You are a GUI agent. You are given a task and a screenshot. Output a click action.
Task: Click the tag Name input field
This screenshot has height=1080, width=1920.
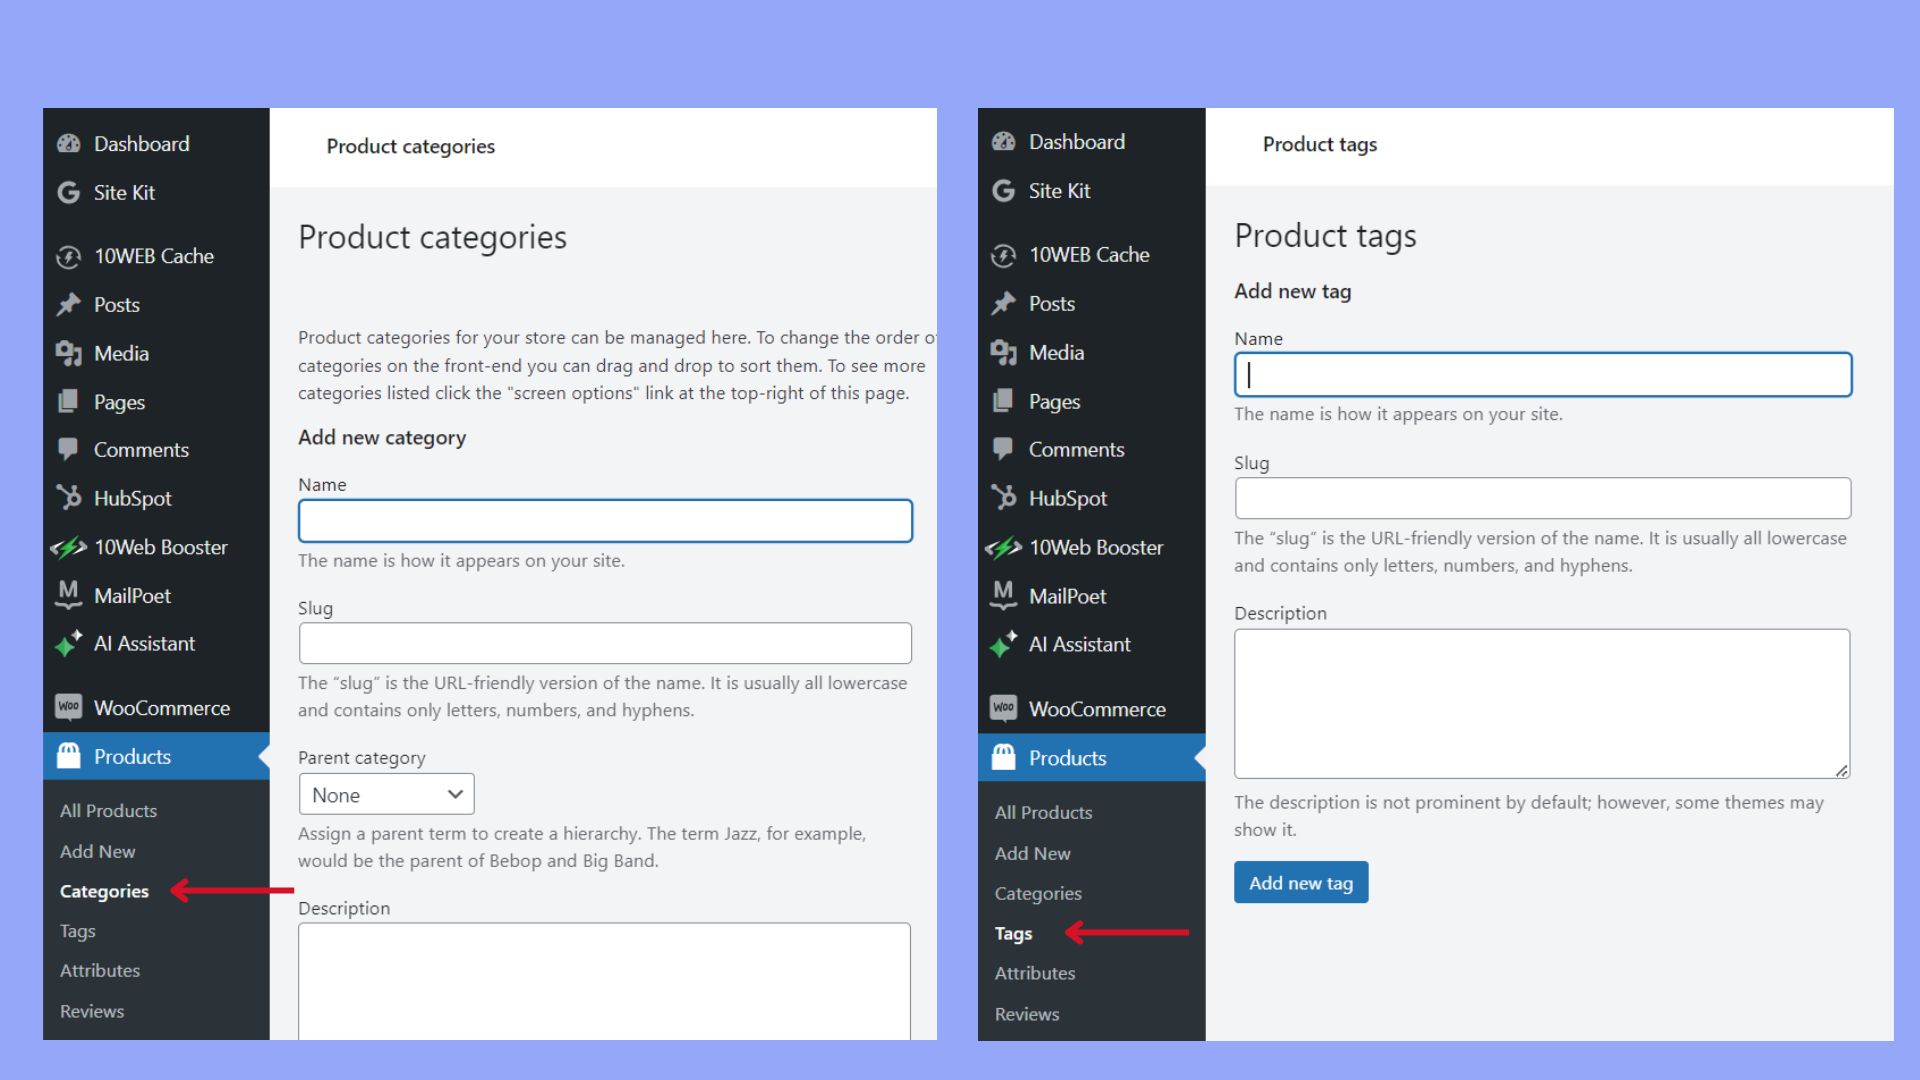point(1543,374)
